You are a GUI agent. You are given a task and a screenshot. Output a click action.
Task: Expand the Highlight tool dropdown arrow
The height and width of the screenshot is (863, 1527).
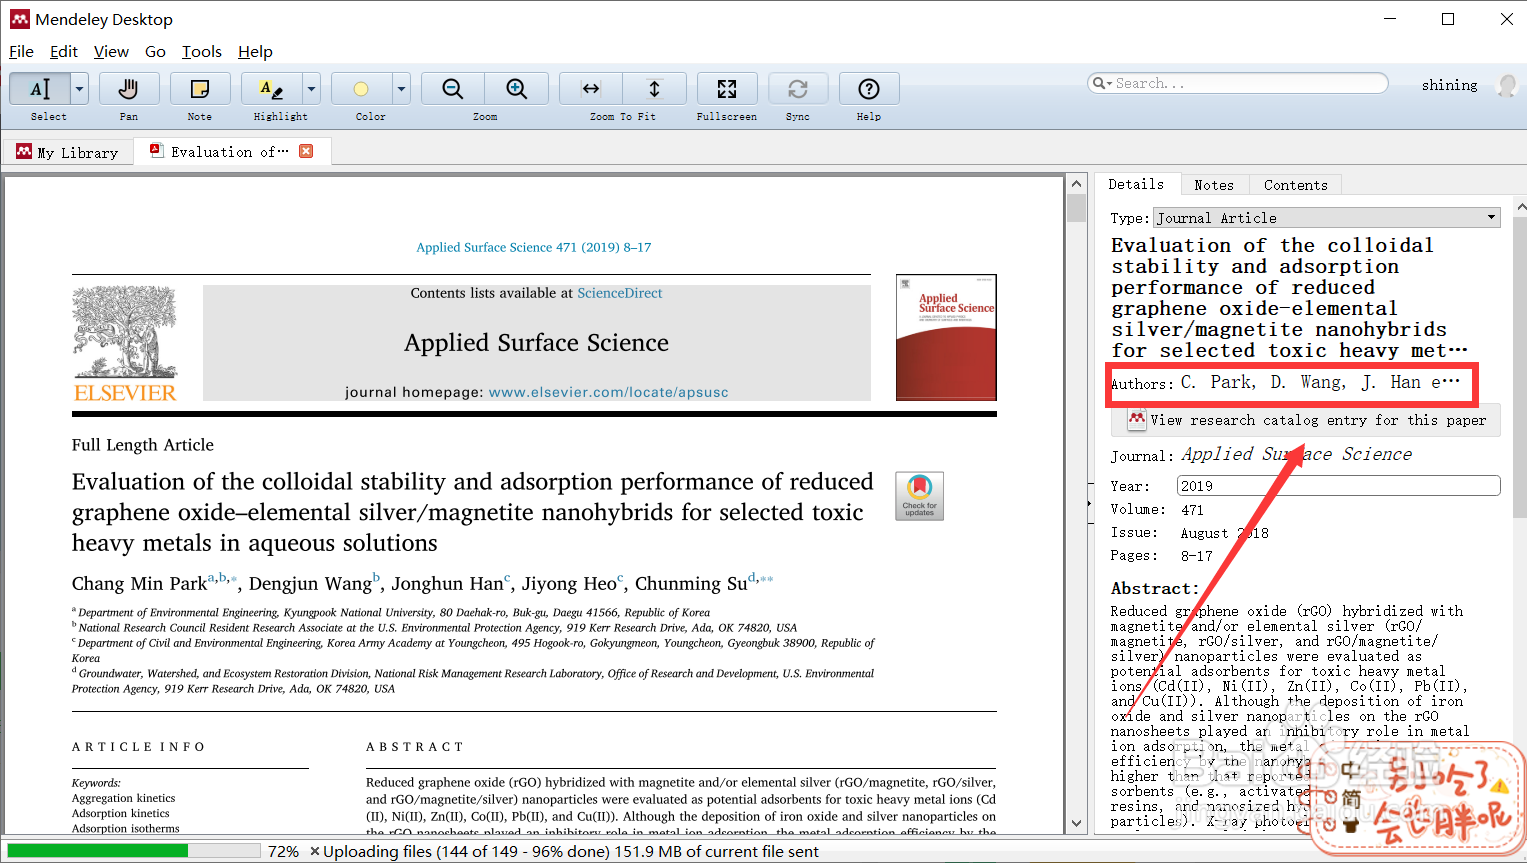311,89
